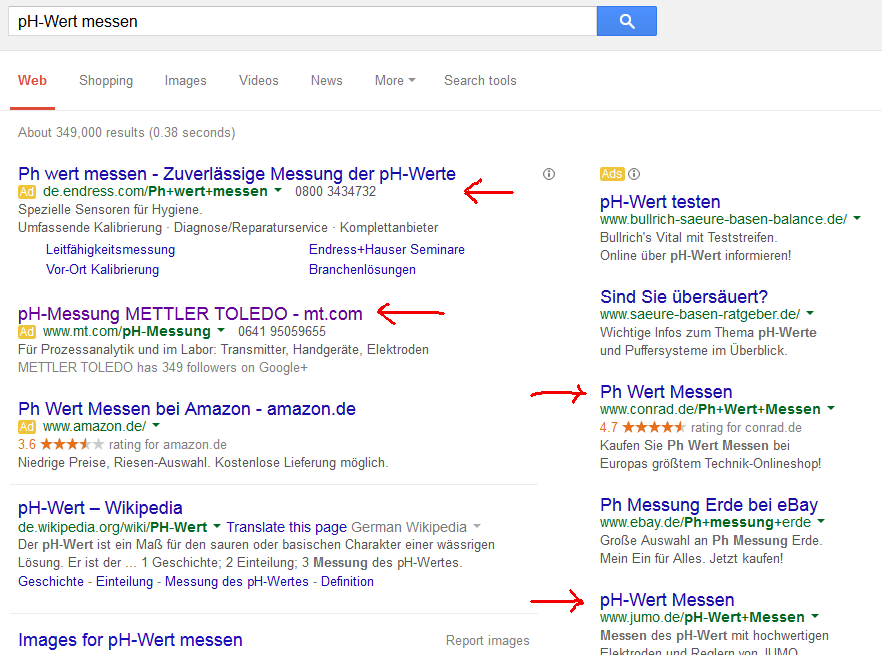This screenshot has width=882, height=655.
Task: Open dropdown arrow beside www.ebay.de URL
Action: (x=821, y=522)
